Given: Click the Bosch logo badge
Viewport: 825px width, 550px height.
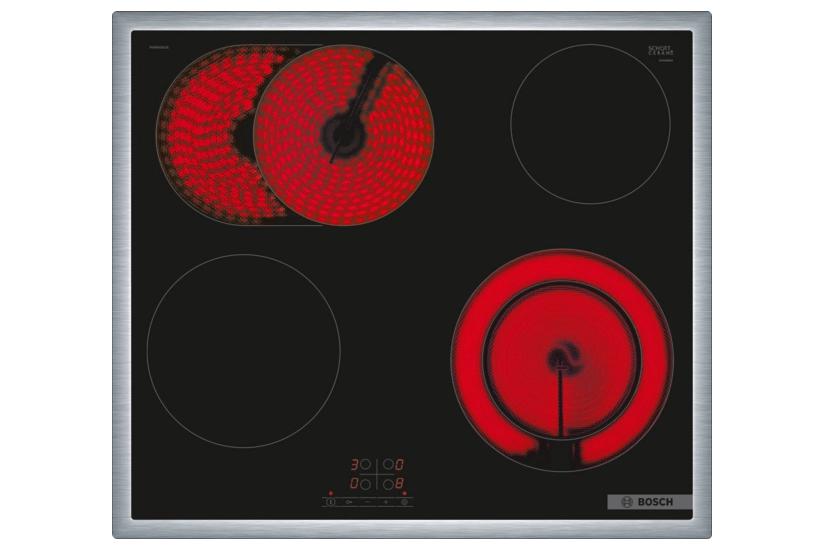Looking at the screenshot, I should point(649,502).
